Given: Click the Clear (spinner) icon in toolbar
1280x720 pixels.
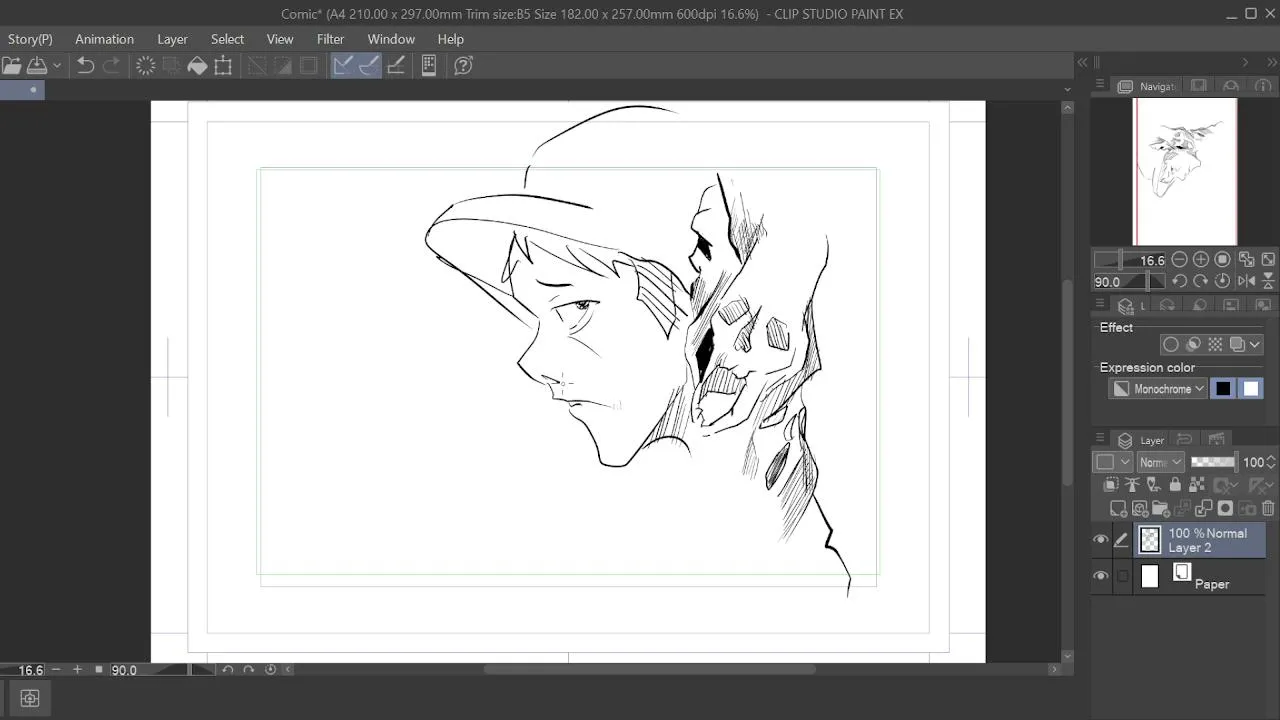Looking at the screenshot, I should pyautogui.click(x=145, y=66).
